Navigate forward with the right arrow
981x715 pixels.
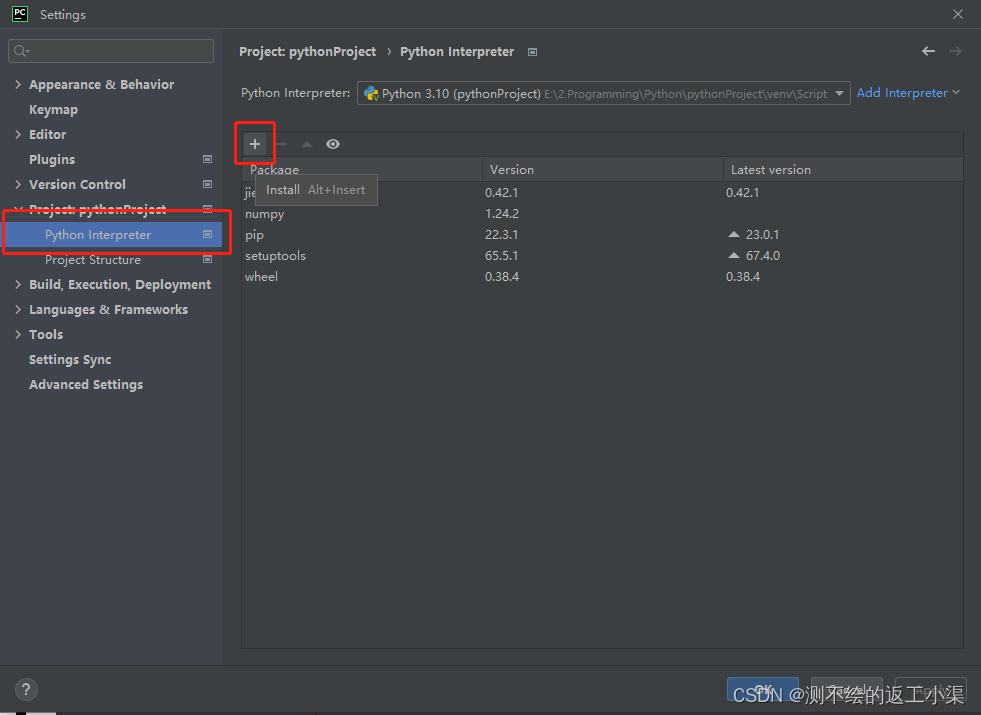click(955, 51)
